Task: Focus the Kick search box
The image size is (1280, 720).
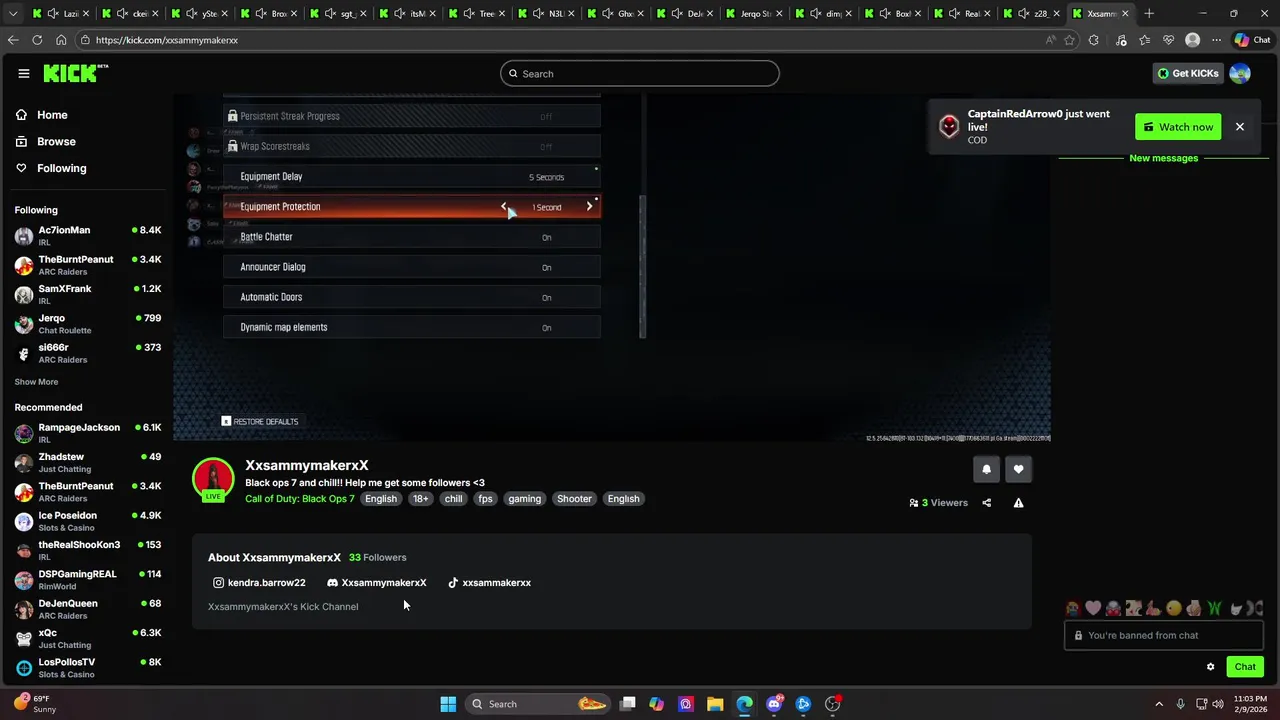Action: tap(640, 73)
